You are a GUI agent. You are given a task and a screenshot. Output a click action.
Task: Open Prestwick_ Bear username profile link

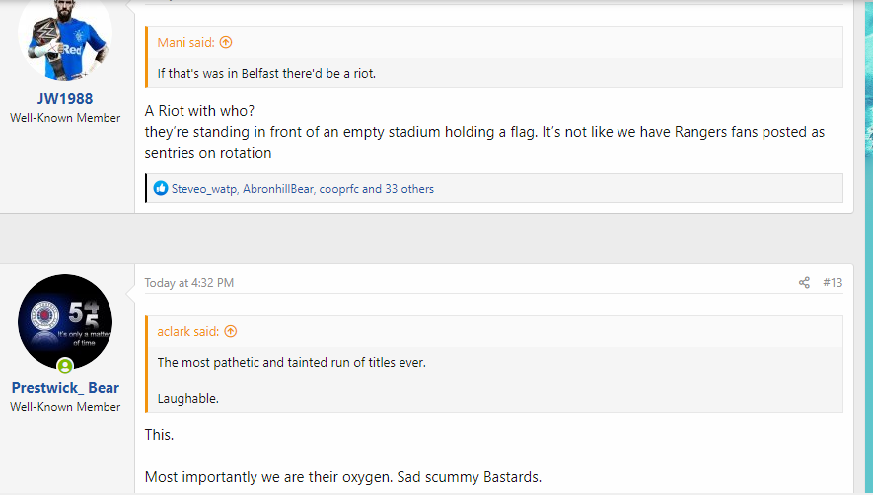pos(65,388)
